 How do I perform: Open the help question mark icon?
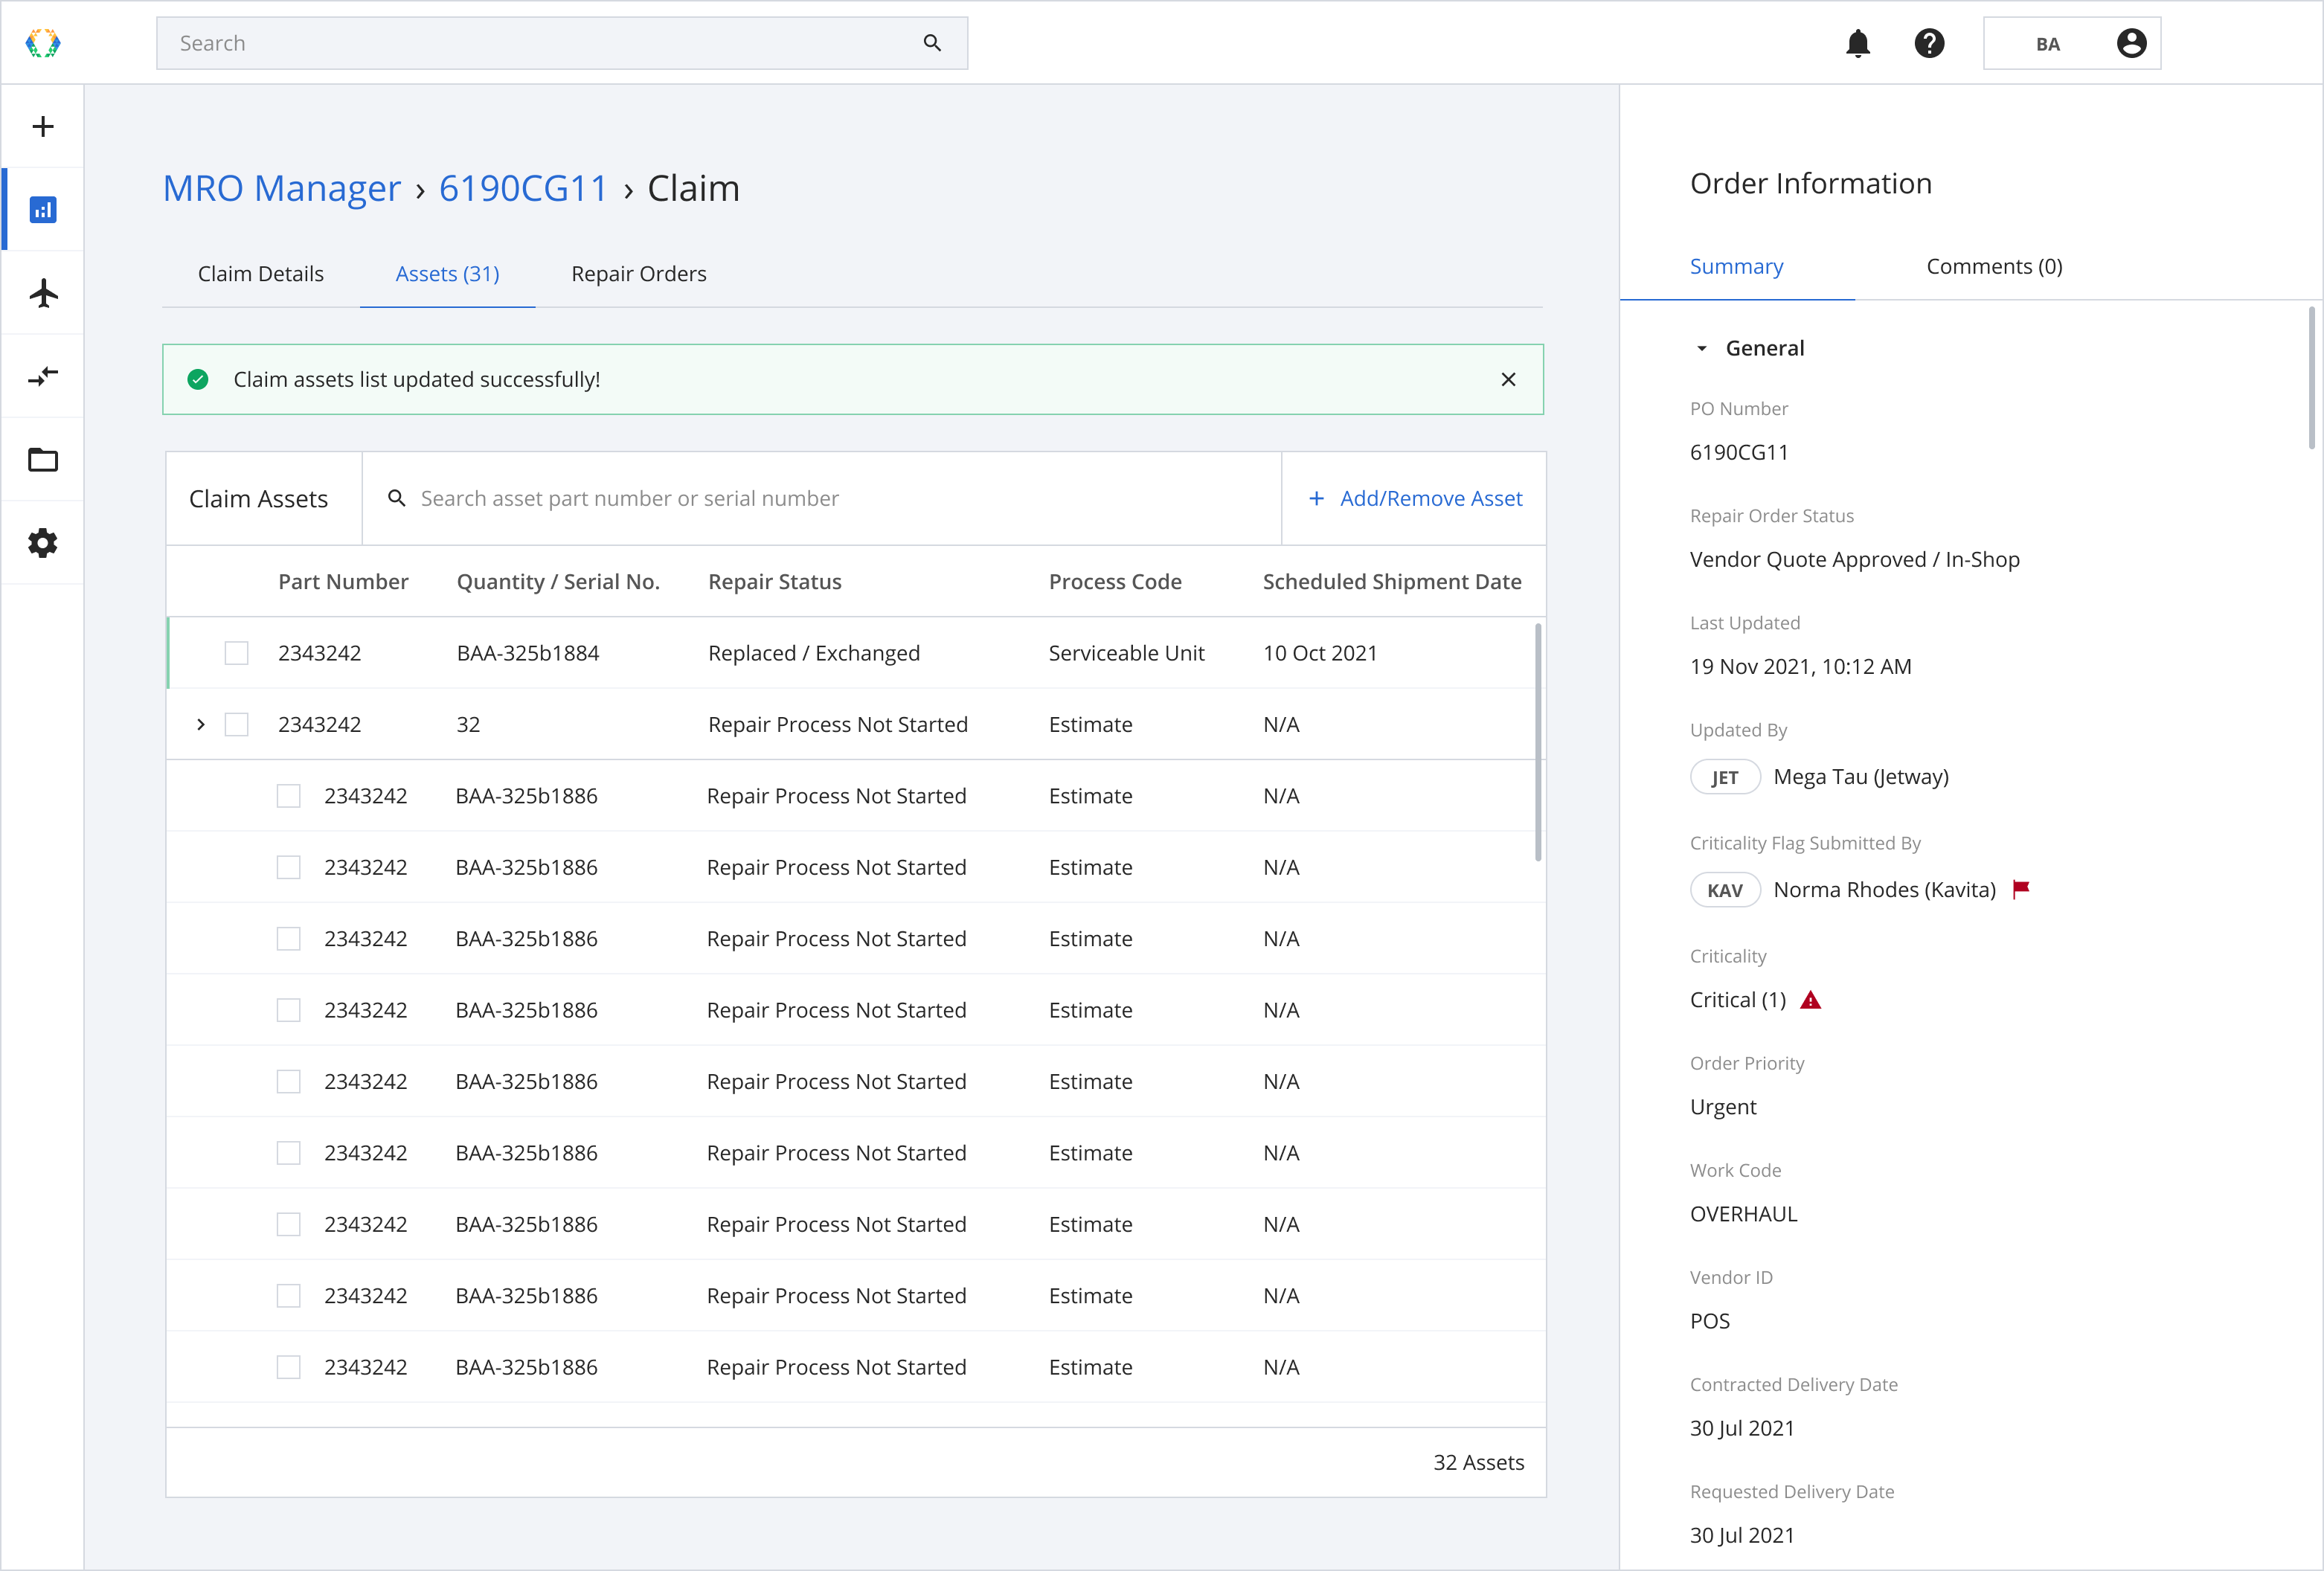(1929, 43)
